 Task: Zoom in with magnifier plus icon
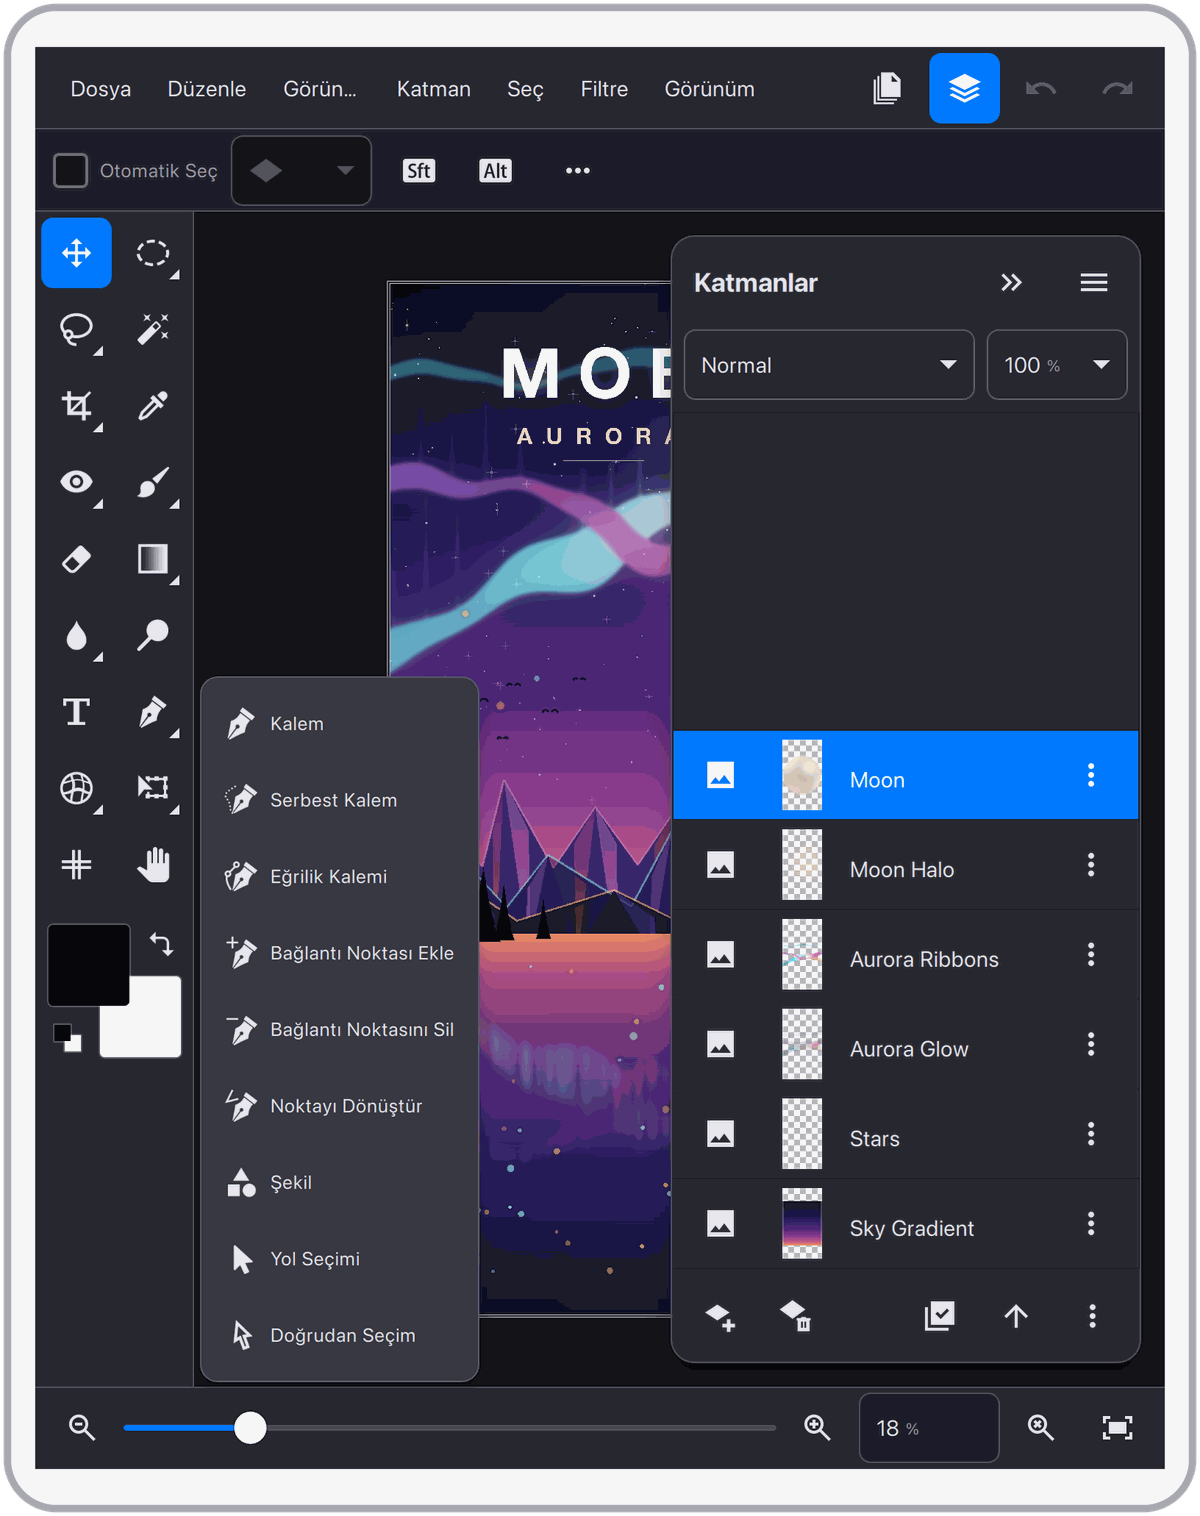818,1428
